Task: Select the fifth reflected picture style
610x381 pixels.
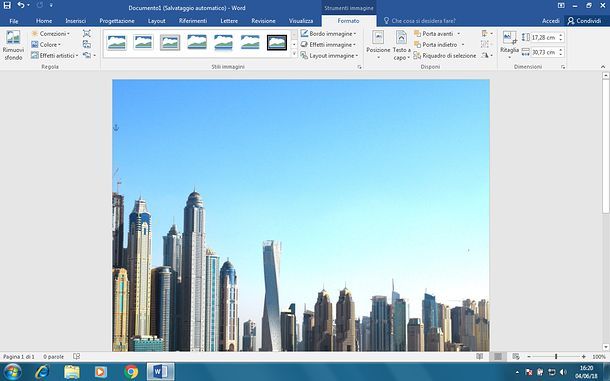Action: [223, 42]
